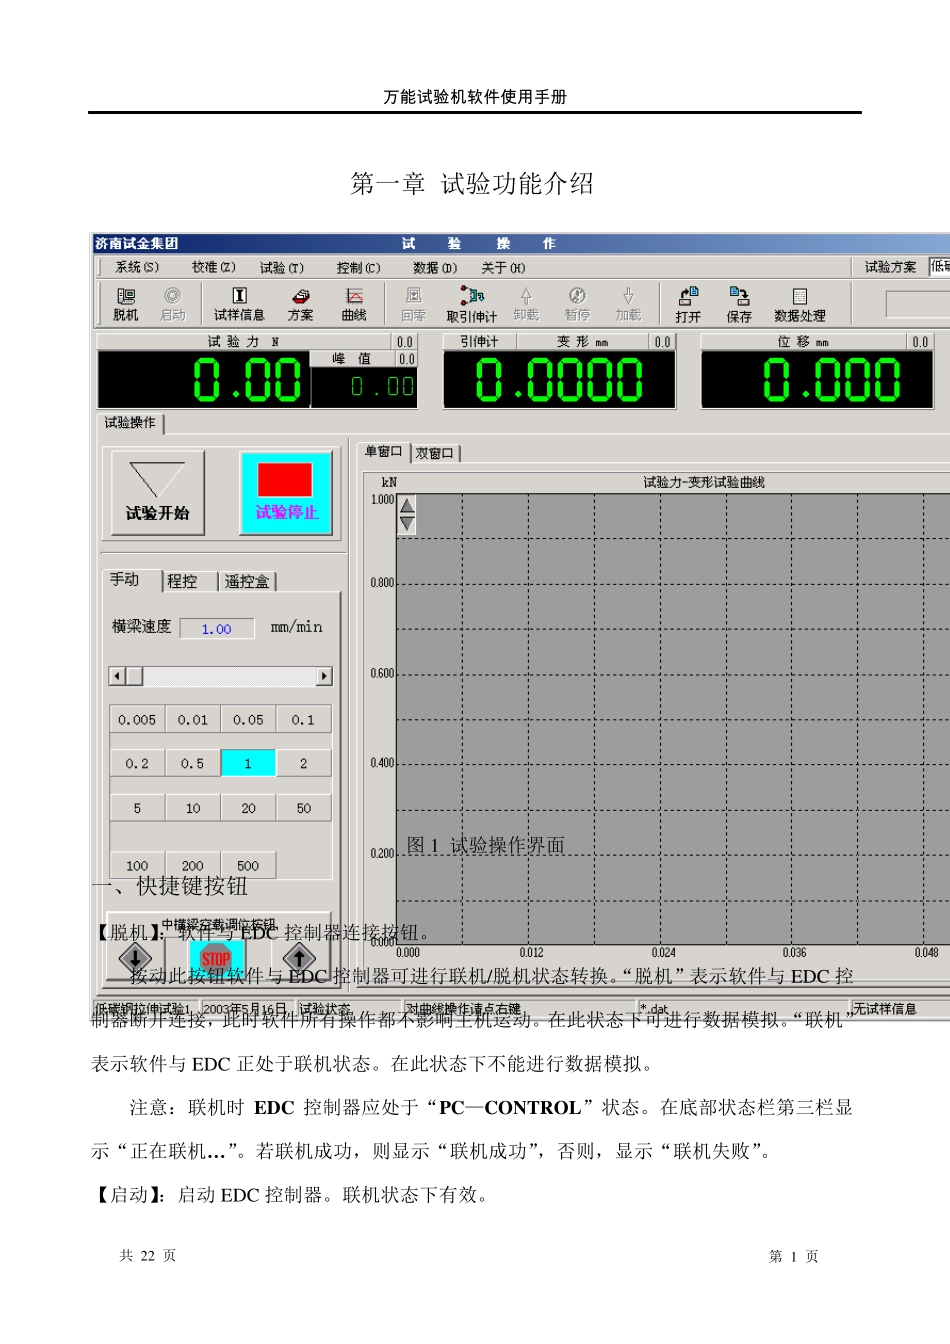Select speed preset 100
The height and width of the screenshot is (1344, 950).
[137, 865]
